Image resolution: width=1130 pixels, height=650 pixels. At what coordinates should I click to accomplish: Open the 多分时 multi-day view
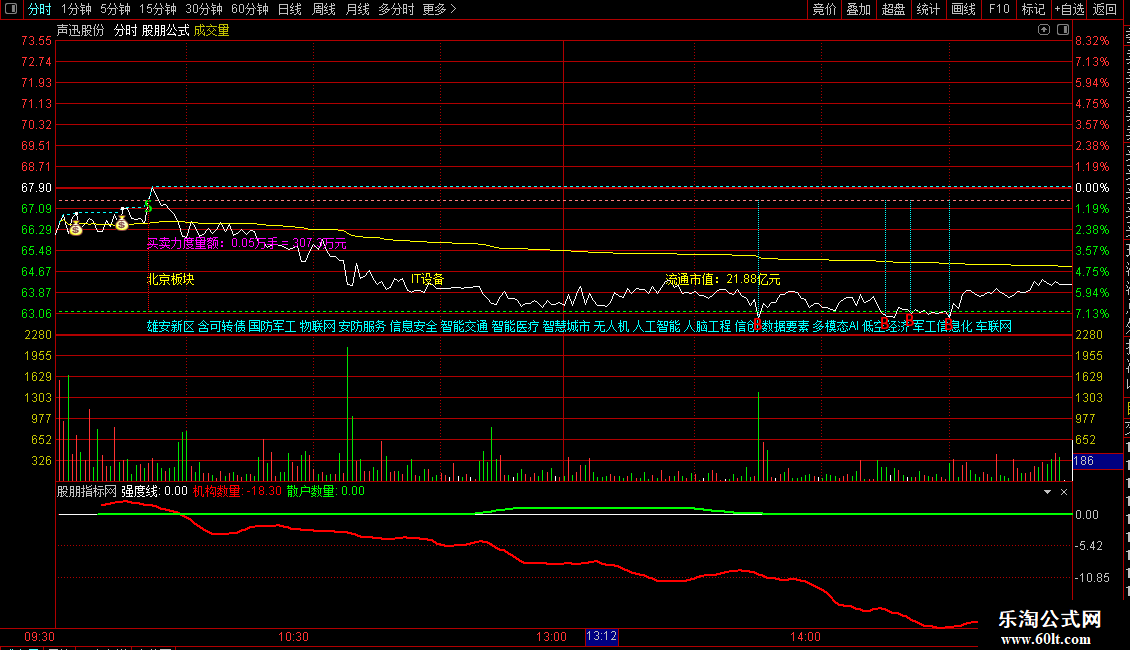(396, 9)
